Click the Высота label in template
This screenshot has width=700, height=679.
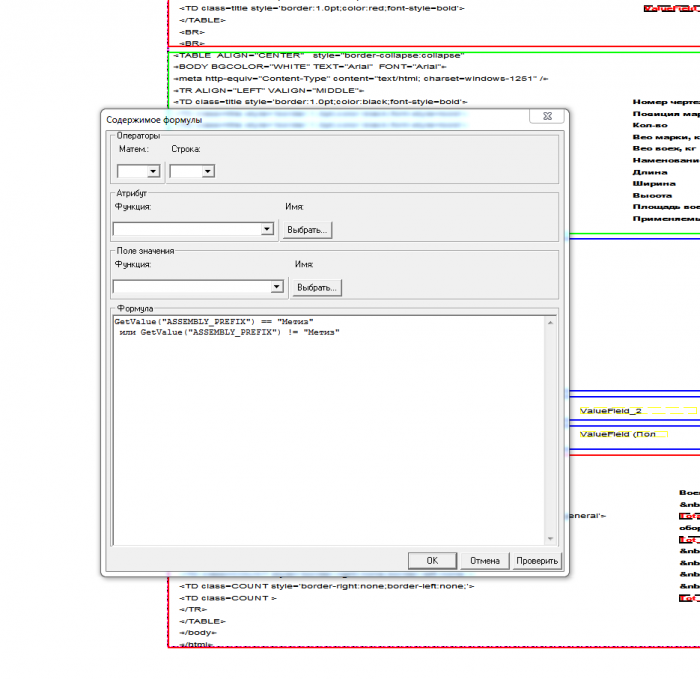(x=652, y=196)
